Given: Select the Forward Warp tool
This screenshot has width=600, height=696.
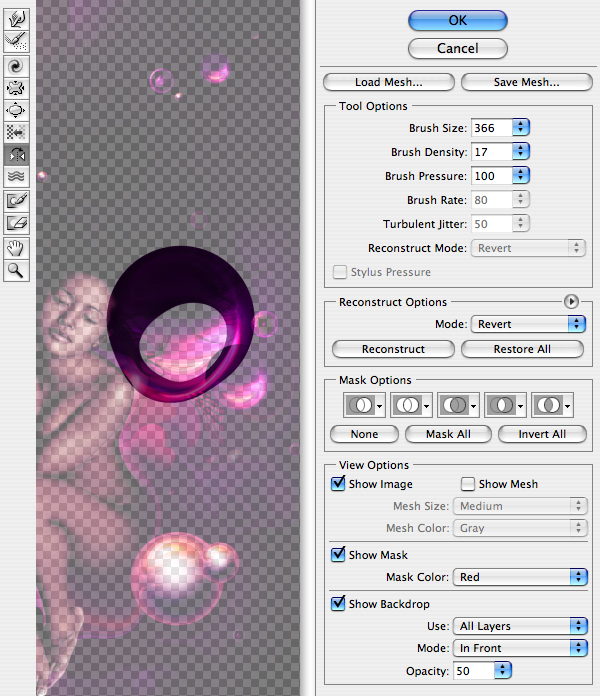Looking at the screenshot, I should tap(16, 19).
